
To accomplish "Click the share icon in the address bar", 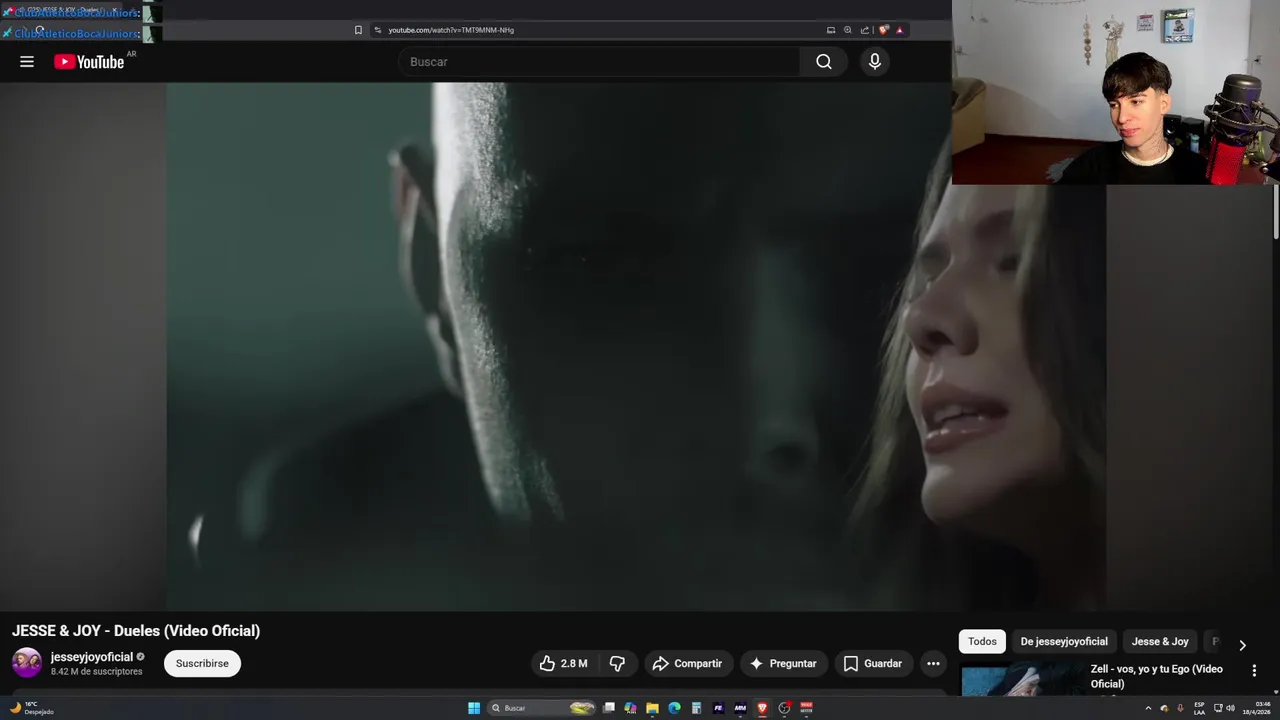I will pos(865,30).
